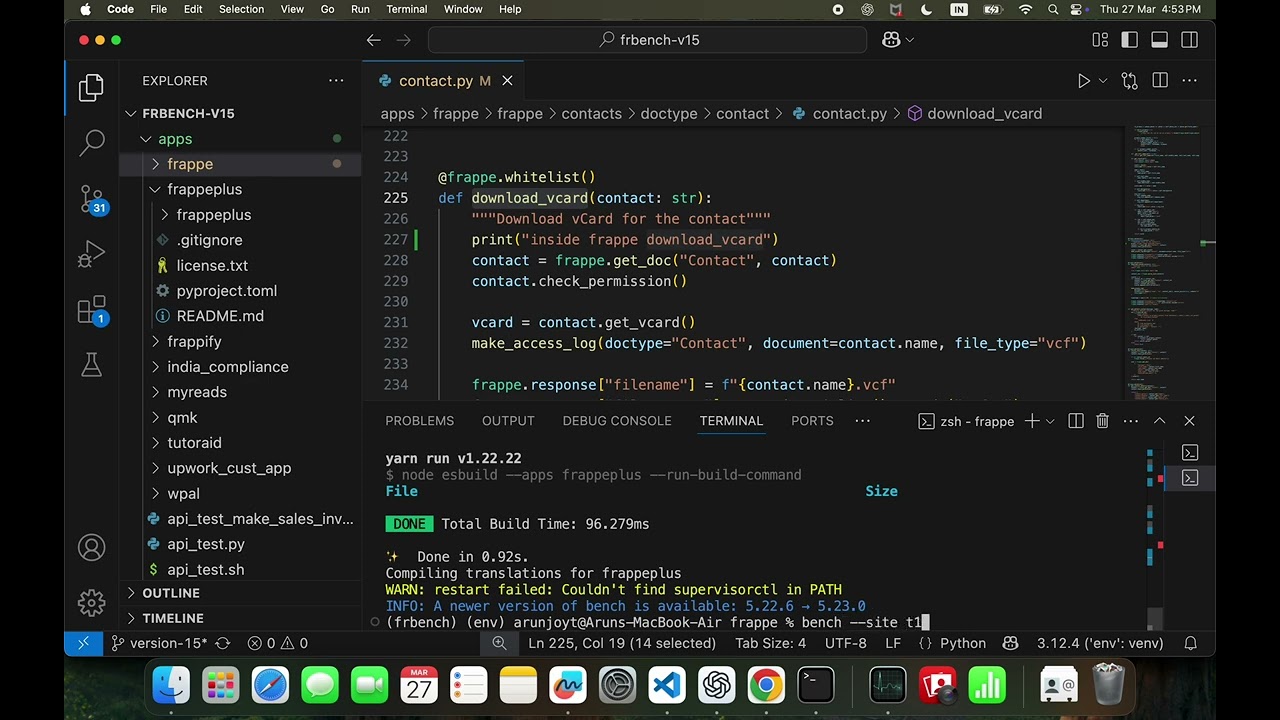Open editor more actions ellipsis
The height and width of the screenshot is (720, 1280).
(1190, 81)
